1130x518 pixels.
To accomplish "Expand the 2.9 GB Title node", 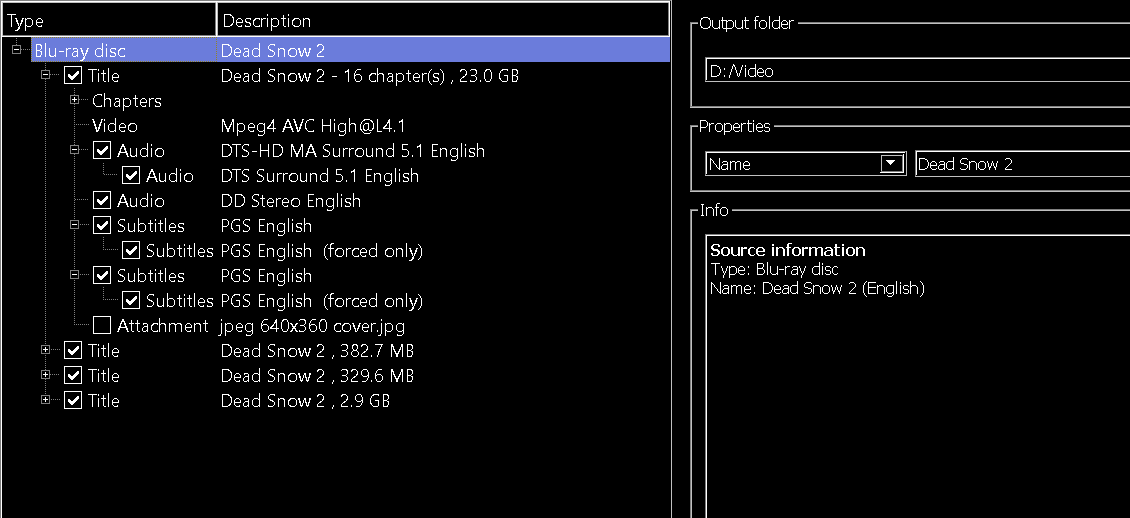I will click(x=45, y=399).
